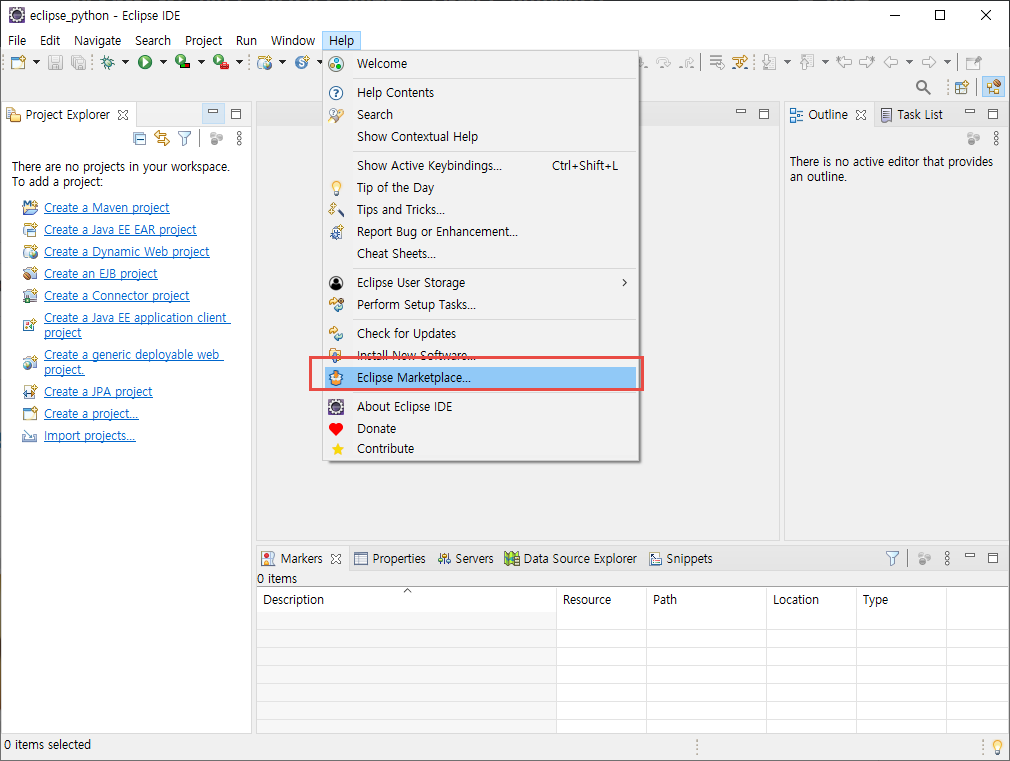Screen dimensions: 1010x761
Task: Sort Markers by the Description column header
Action: click(406, 599)
